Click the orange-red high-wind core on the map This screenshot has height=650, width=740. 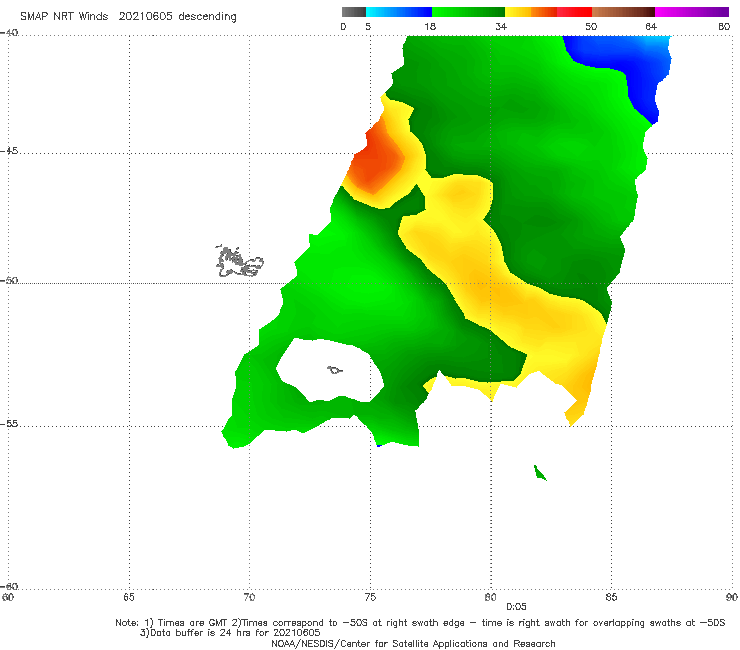click(x=378, y=160)
